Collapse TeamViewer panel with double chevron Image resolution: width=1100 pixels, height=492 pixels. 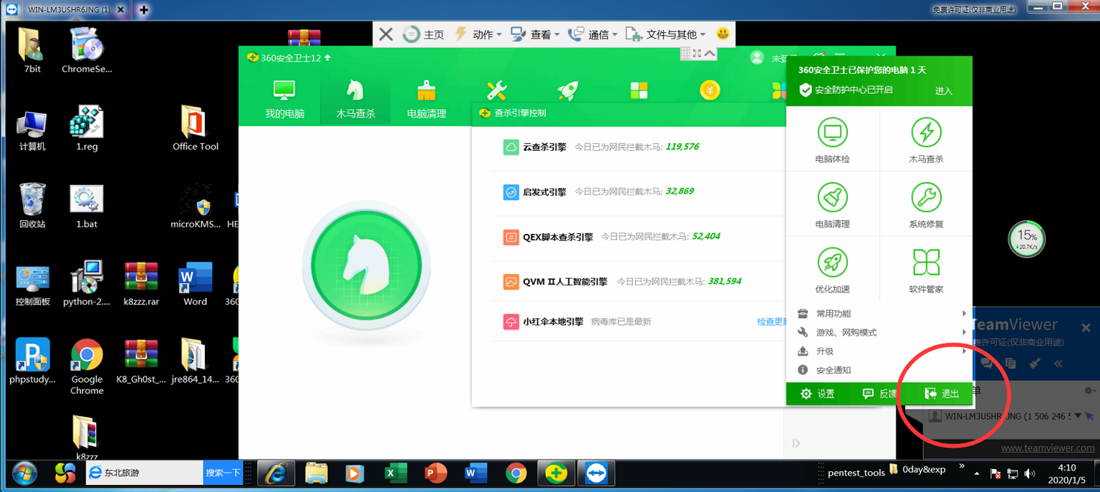[x=1058, y=363]
